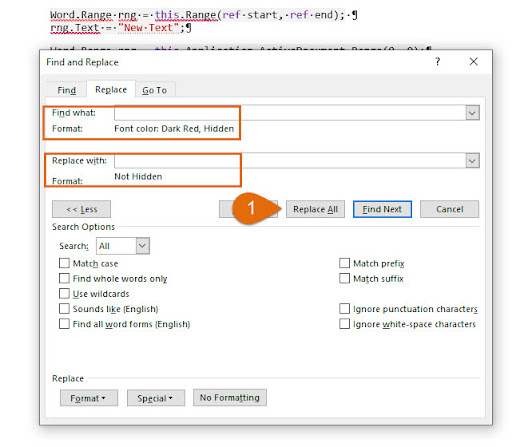Click 'Word.Range' in the document code

(x=81, y=15)
